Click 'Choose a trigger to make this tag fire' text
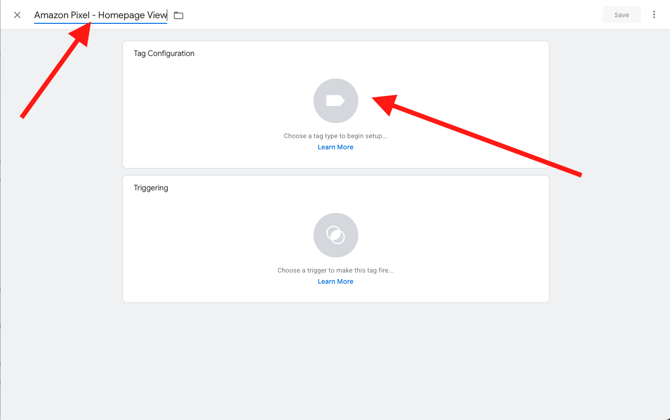The width and height of the screenshot is (670, 420). point(335,270)
